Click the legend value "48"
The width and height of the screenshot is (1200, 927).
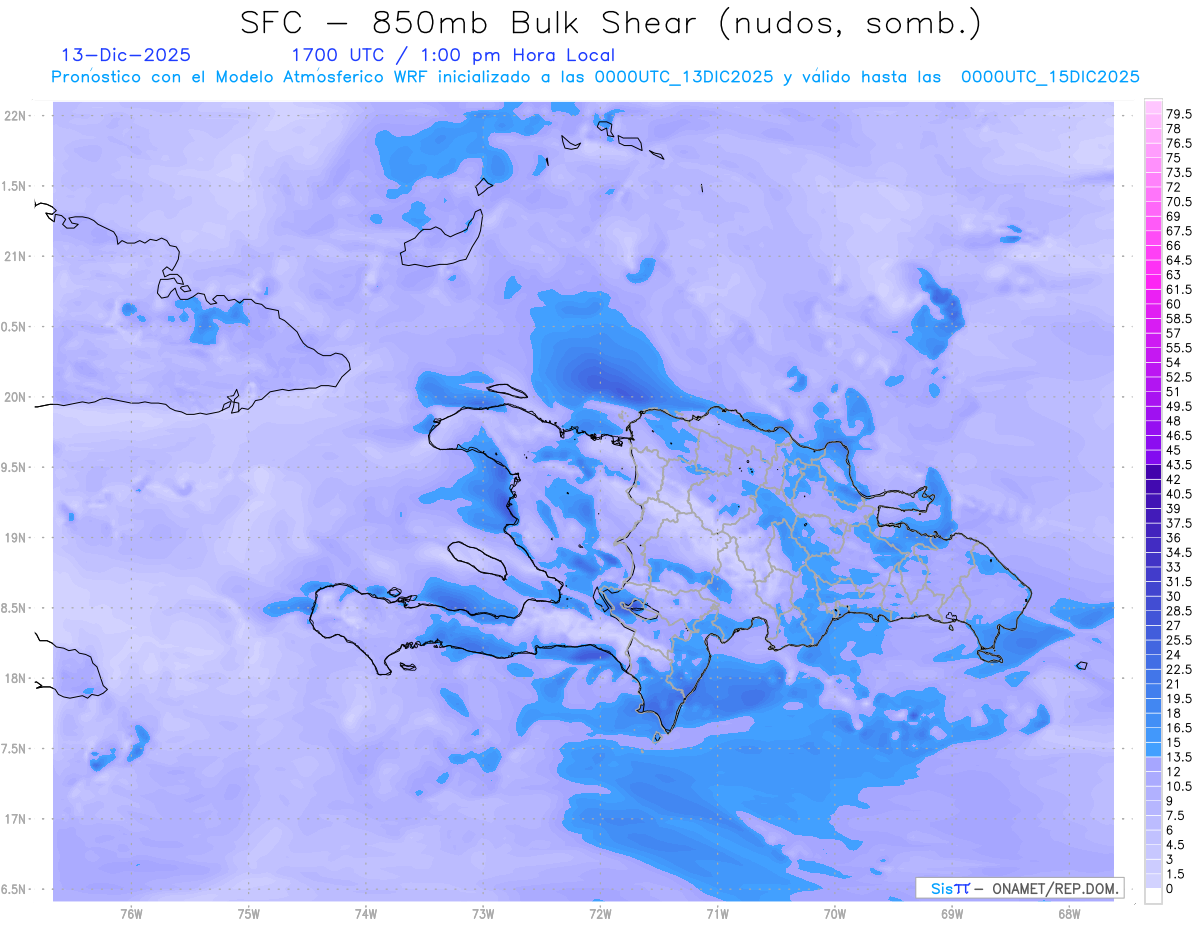pyautogui.click(x=1174, y=421)
